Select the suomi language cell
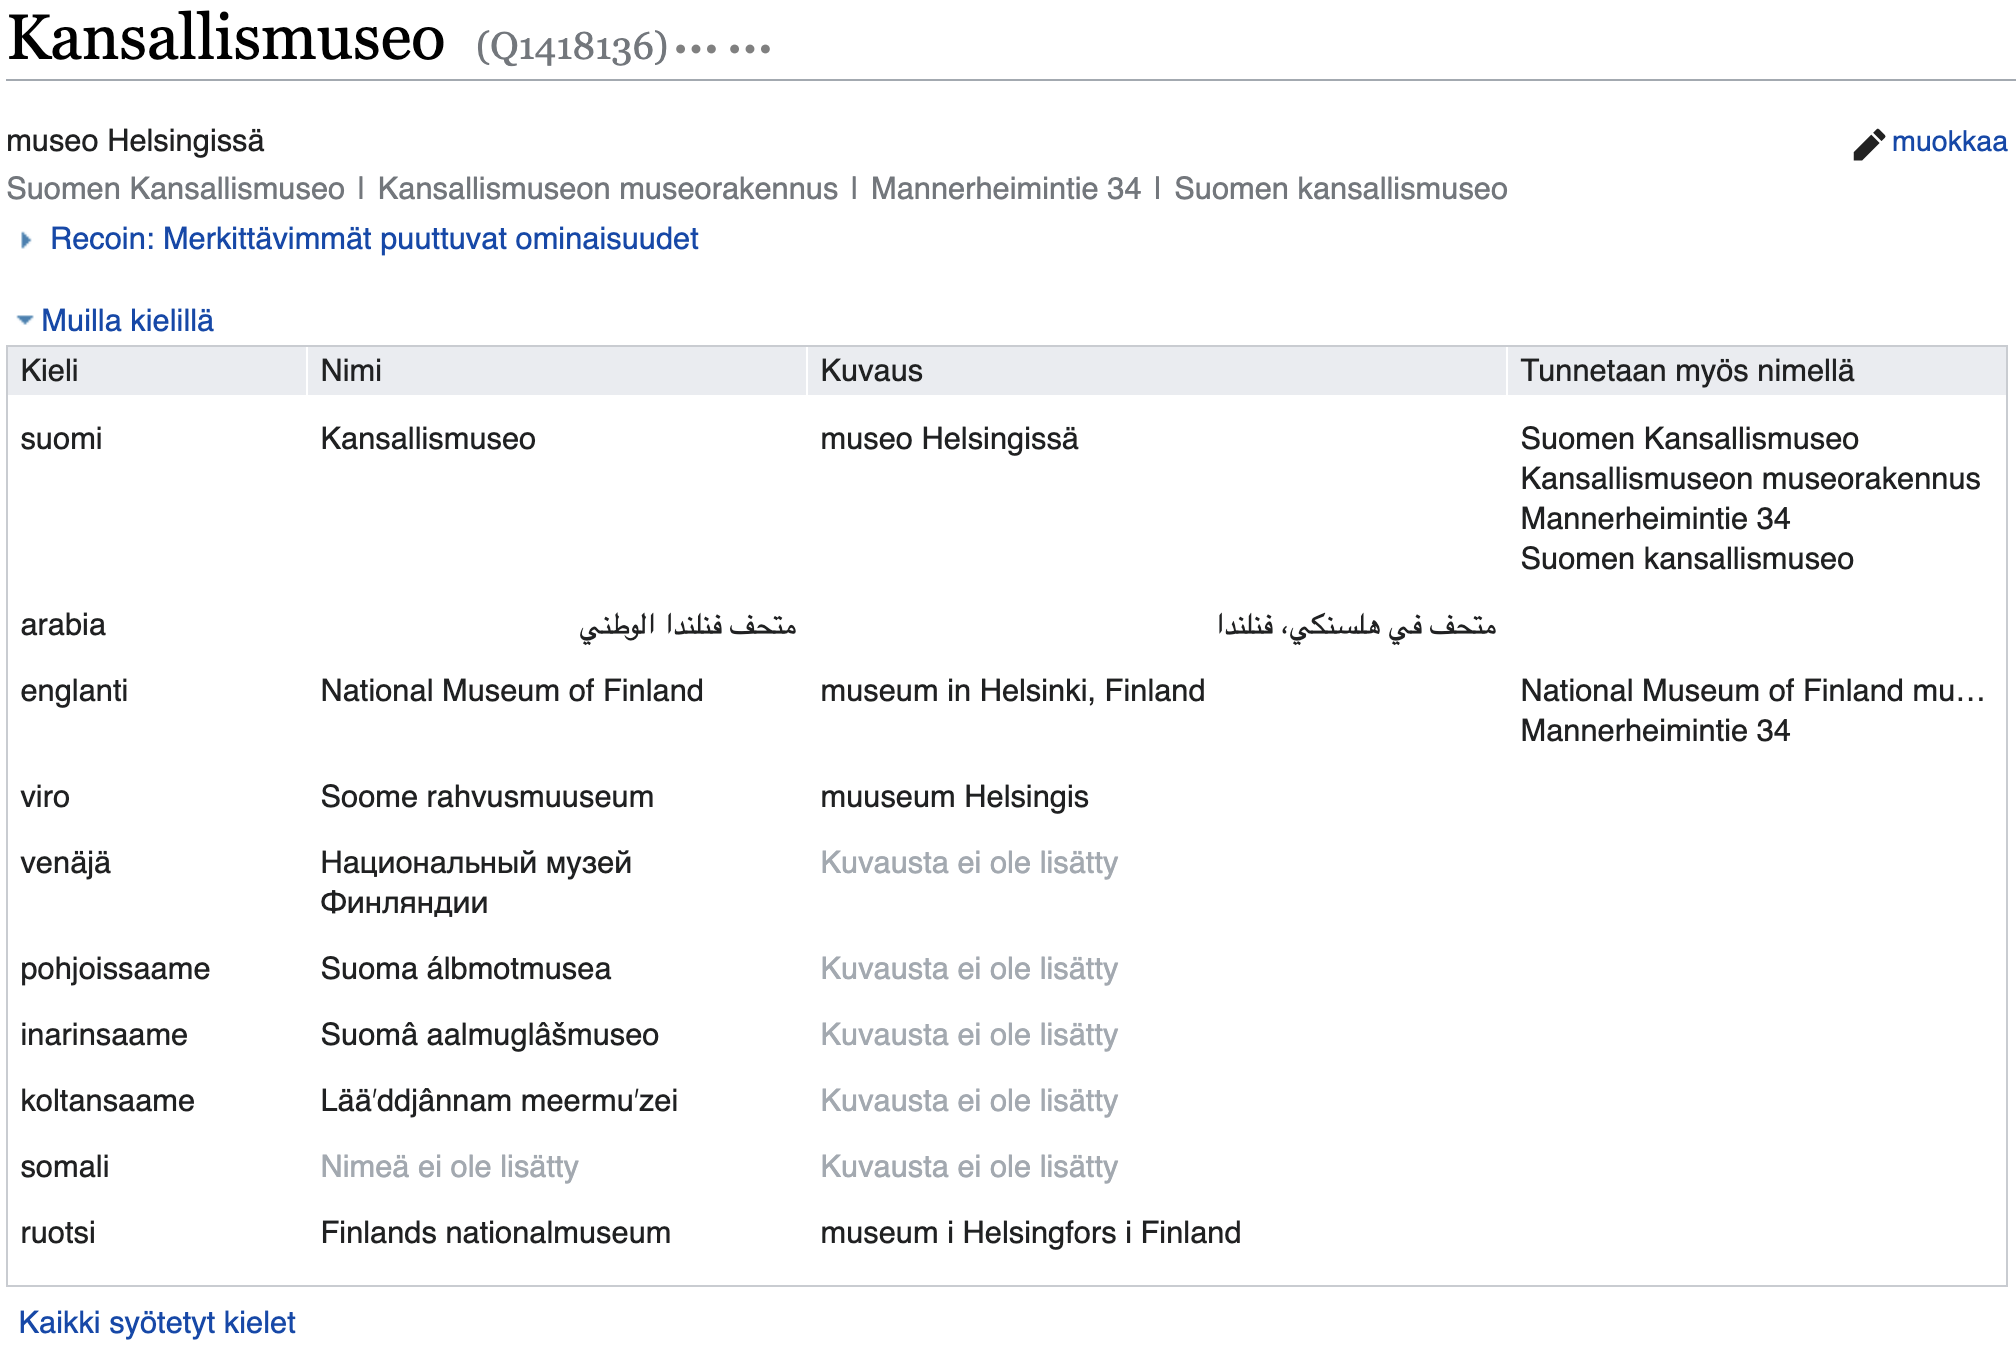This screenshot has width=2016, height=1346. coord(61,439)
